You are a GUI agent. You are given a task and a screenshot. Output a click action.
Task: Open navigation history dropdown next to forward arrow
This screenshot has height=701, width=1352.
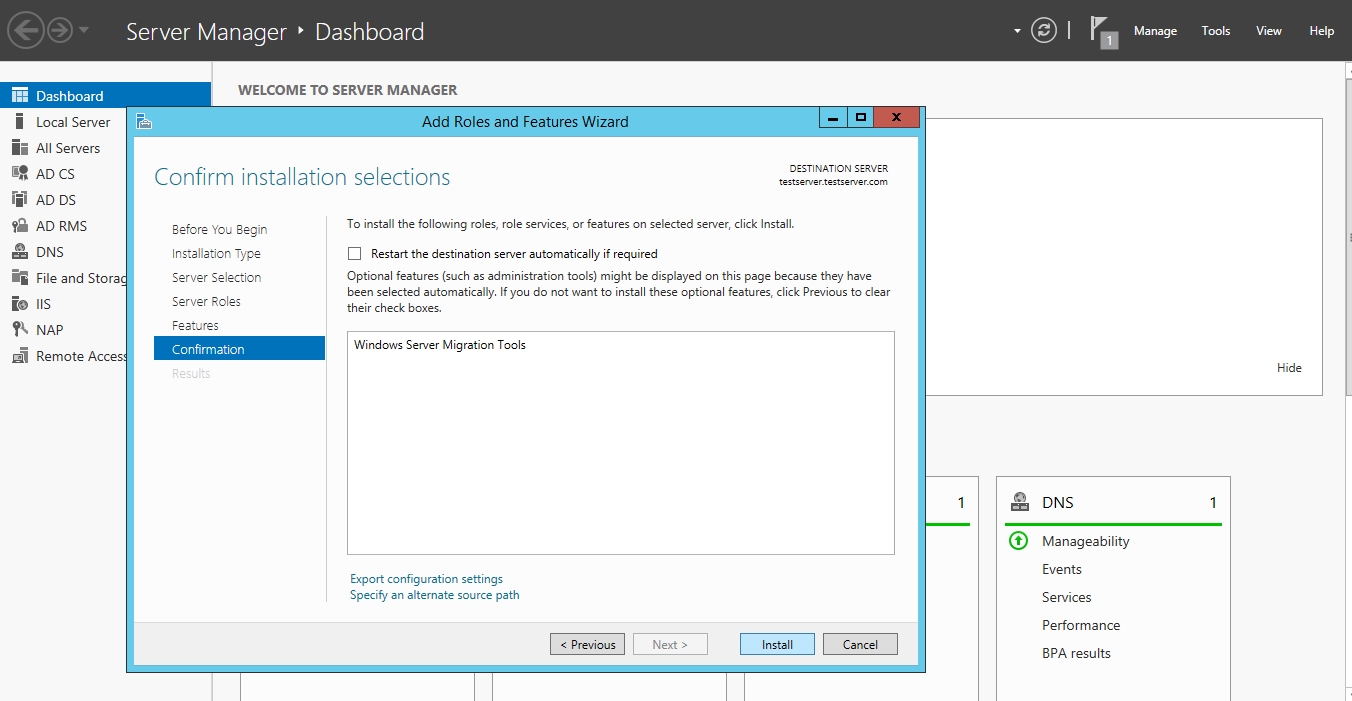(84, 30)
